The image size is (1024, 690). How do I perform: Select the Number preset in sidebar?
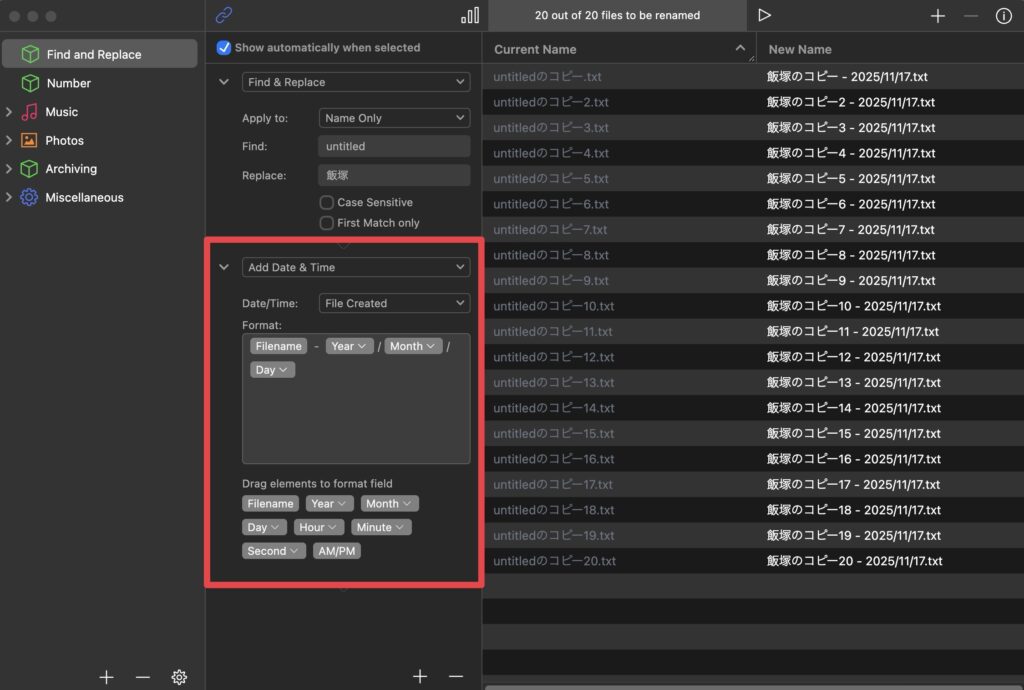(68, 83)
